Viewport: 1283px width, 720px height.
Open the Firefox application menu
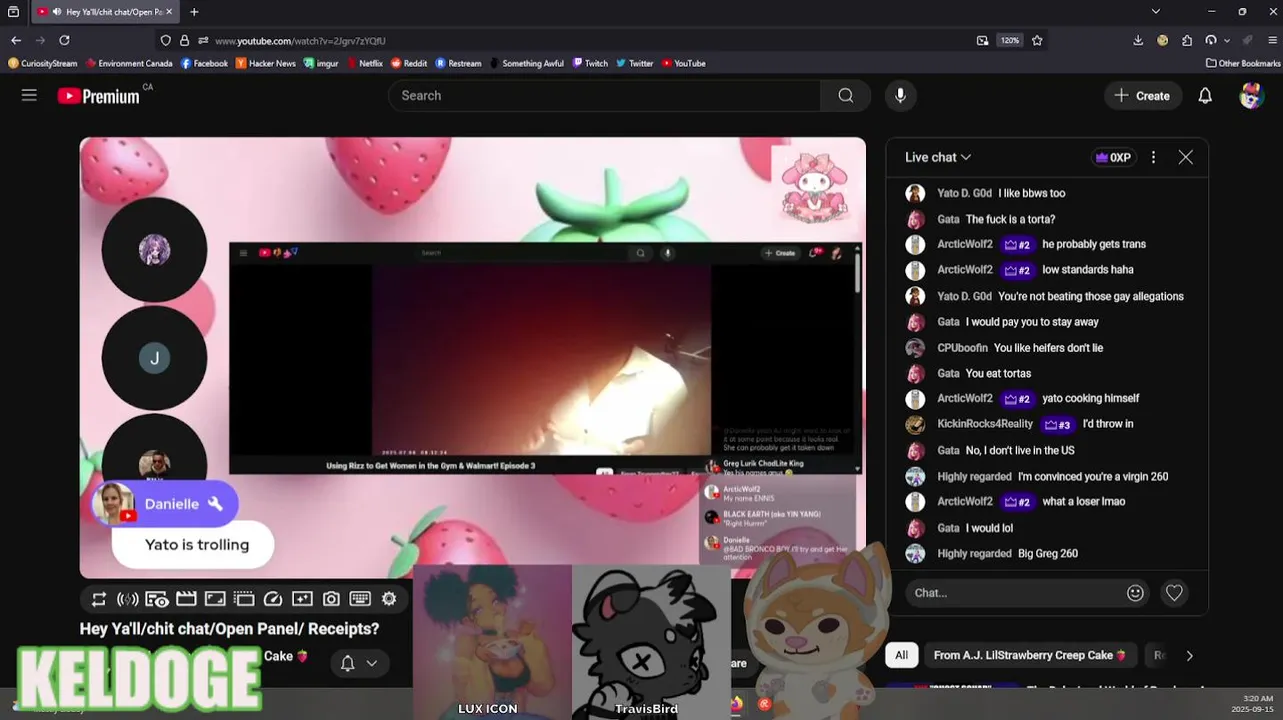coord(1272,41)
